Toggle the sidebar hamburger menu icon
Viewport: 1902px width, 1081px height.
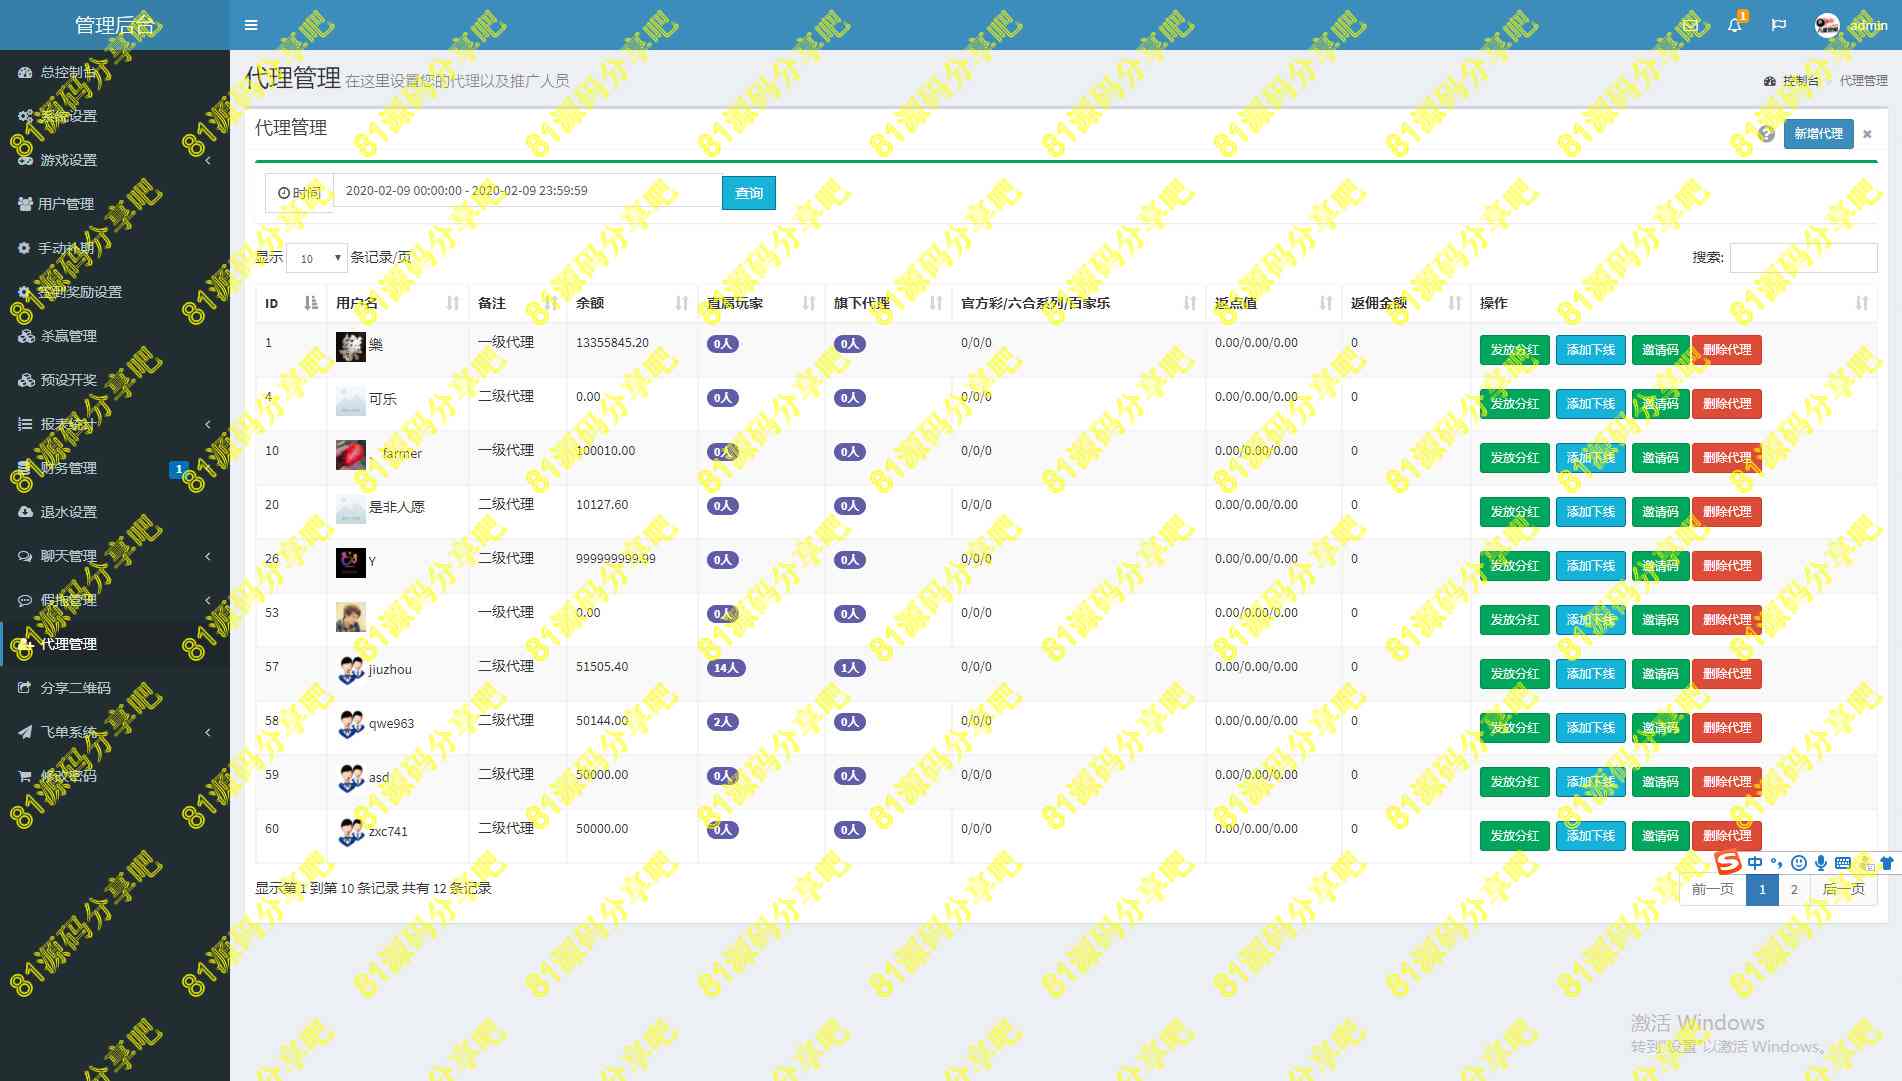251,25
